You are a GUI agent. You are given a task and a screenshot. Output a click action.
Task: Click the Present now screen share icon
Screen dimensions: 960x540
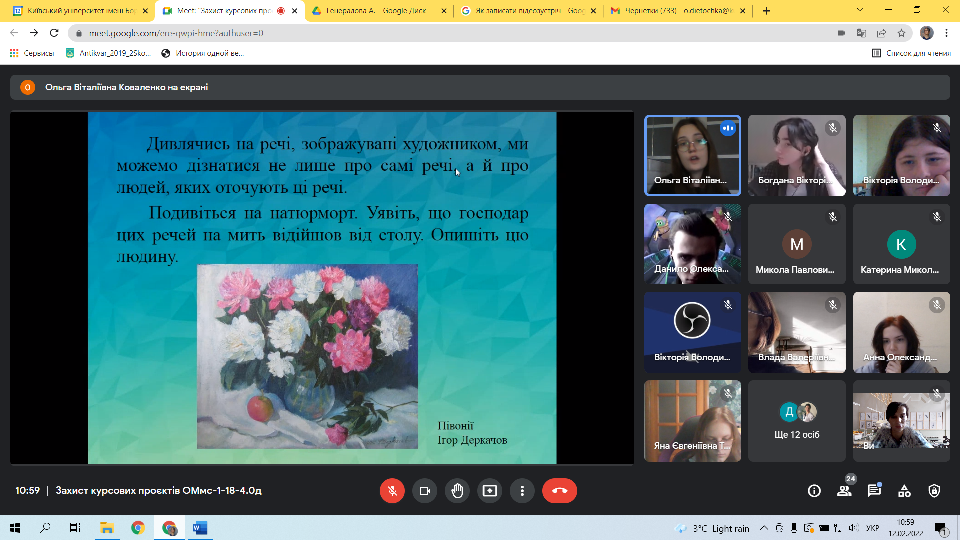[489, 491]
